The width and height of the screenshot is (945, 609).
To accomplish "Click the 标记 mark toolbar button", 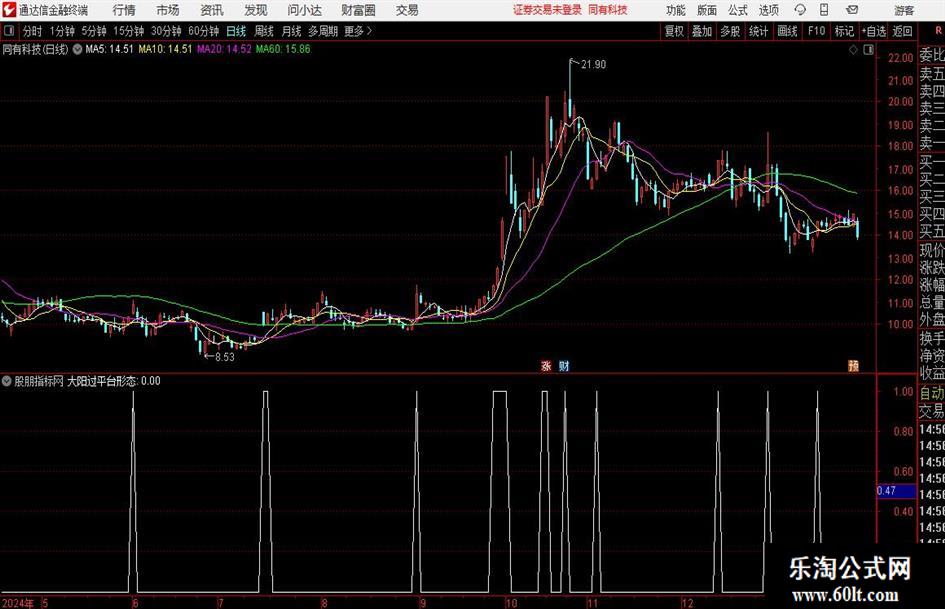I will click(844, 31).
